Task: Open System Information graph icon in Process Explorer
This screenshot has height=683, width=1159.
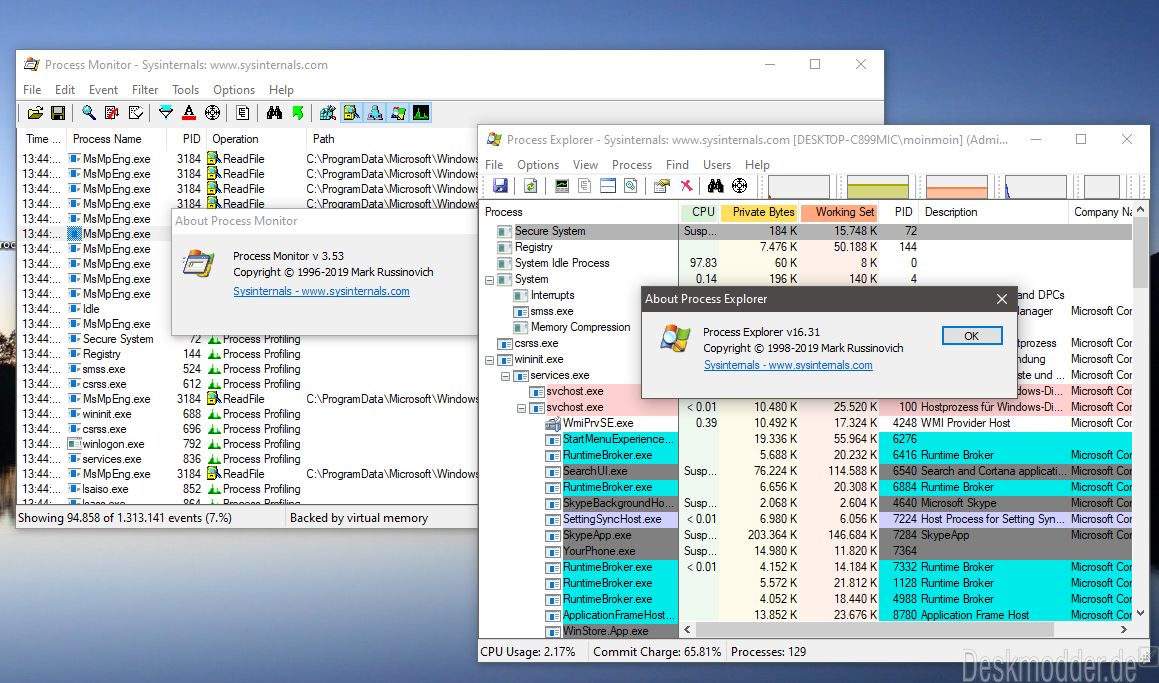Action: [x=562, y=186]
